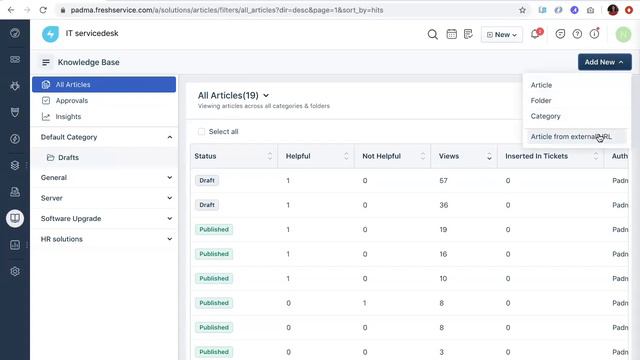
Task: Click the Views value 57
Action: tap(443, 180)
